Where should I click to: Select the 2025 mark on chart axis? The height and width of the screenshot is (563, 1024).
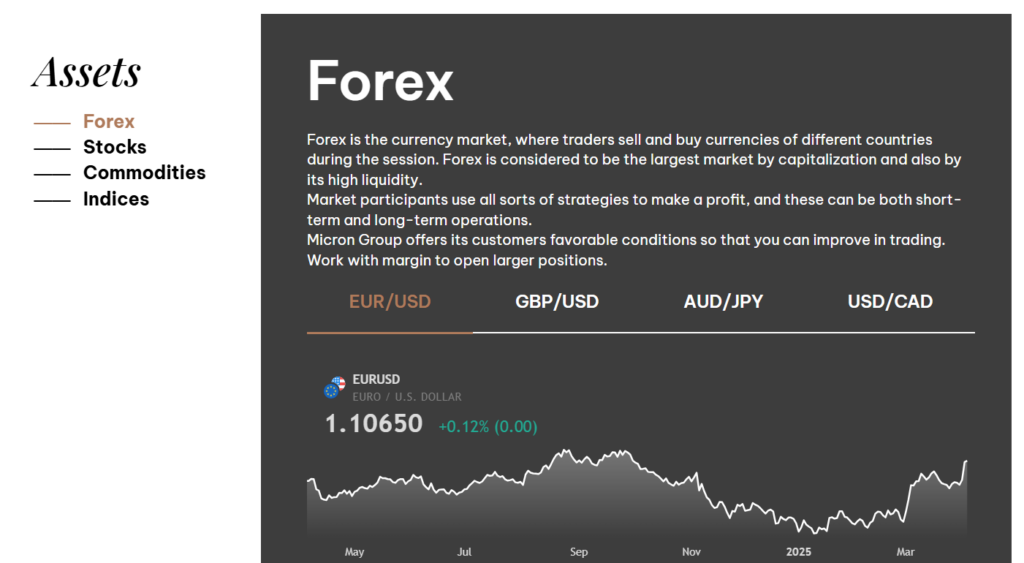coord(799,552)
